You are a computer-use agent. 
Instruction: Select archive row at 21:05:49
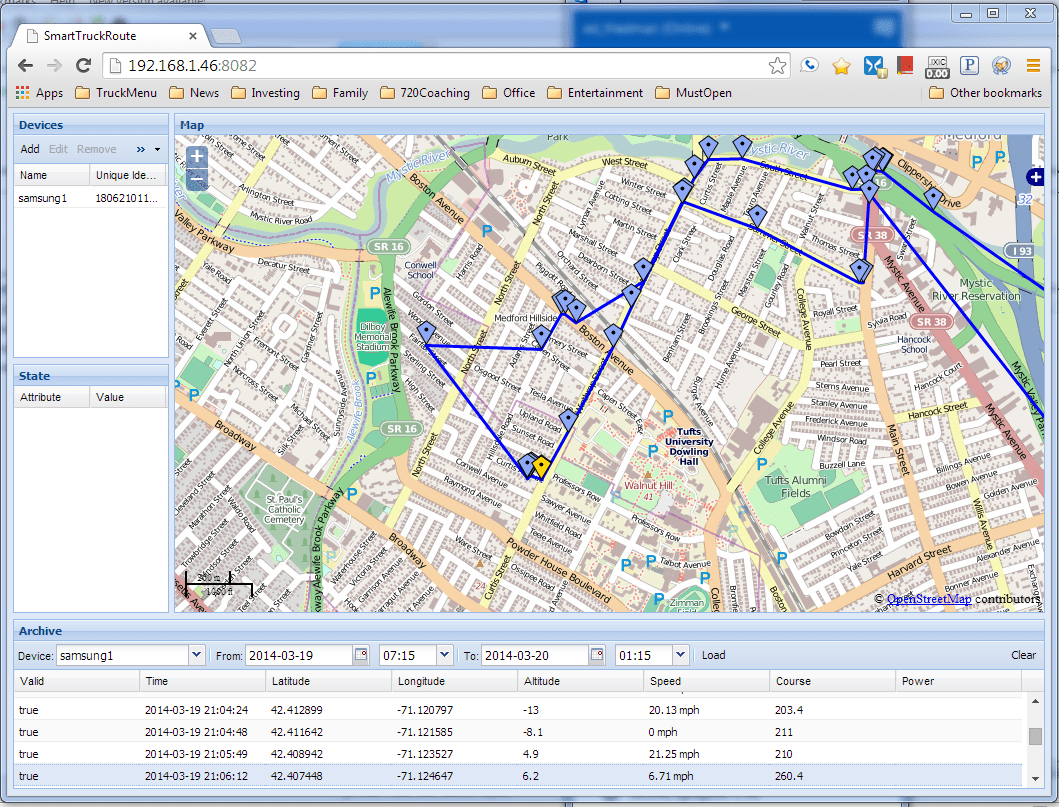pos(518,754)
